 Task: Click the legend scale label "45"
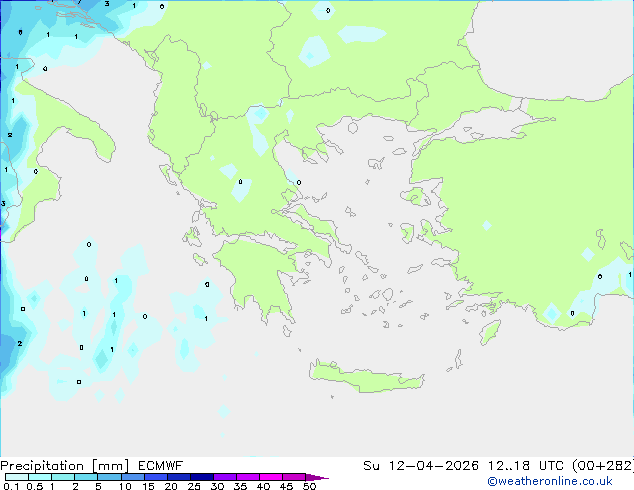(286, 486)
